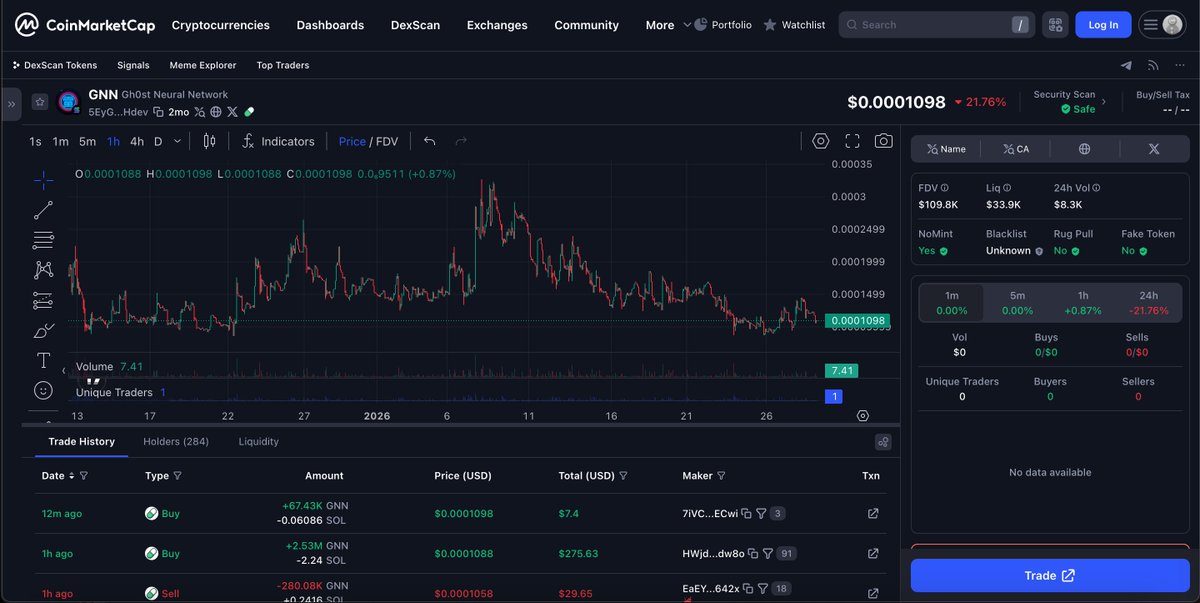The height and width of the screenshot is (603, 1200).
Task: Open the three-dot more options
Action: point(1178,65)
